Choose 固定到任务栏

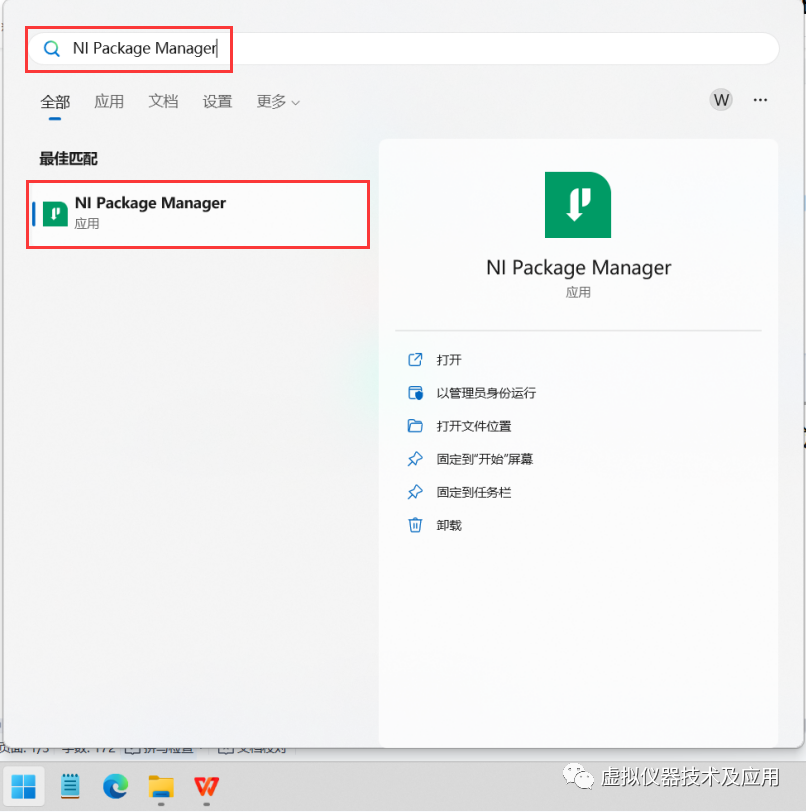pyautogui.click(x=473, y=492)
